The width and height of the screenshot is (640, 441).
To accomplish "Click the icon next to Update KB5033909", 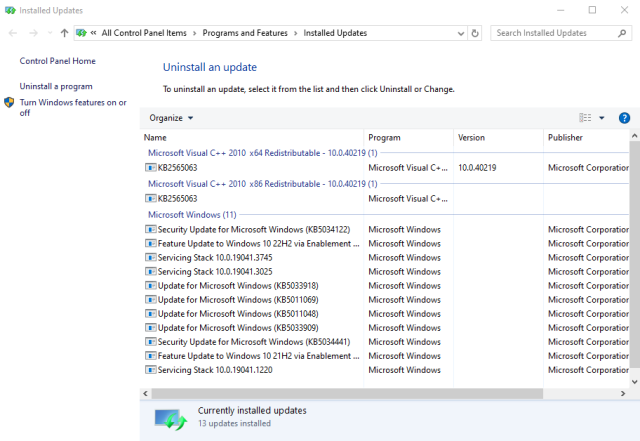I will 151,328.
